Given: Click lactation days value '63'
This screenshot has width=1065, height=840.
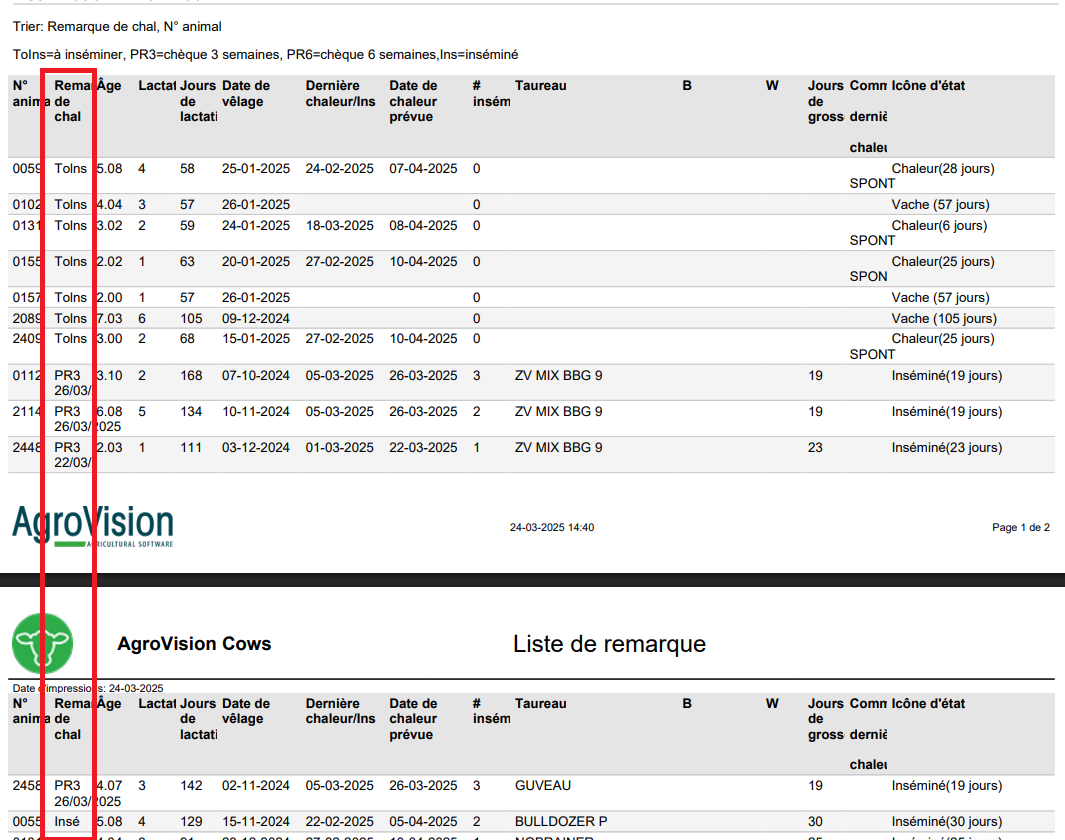Looking at the screenshot, I should pos(187,261).
